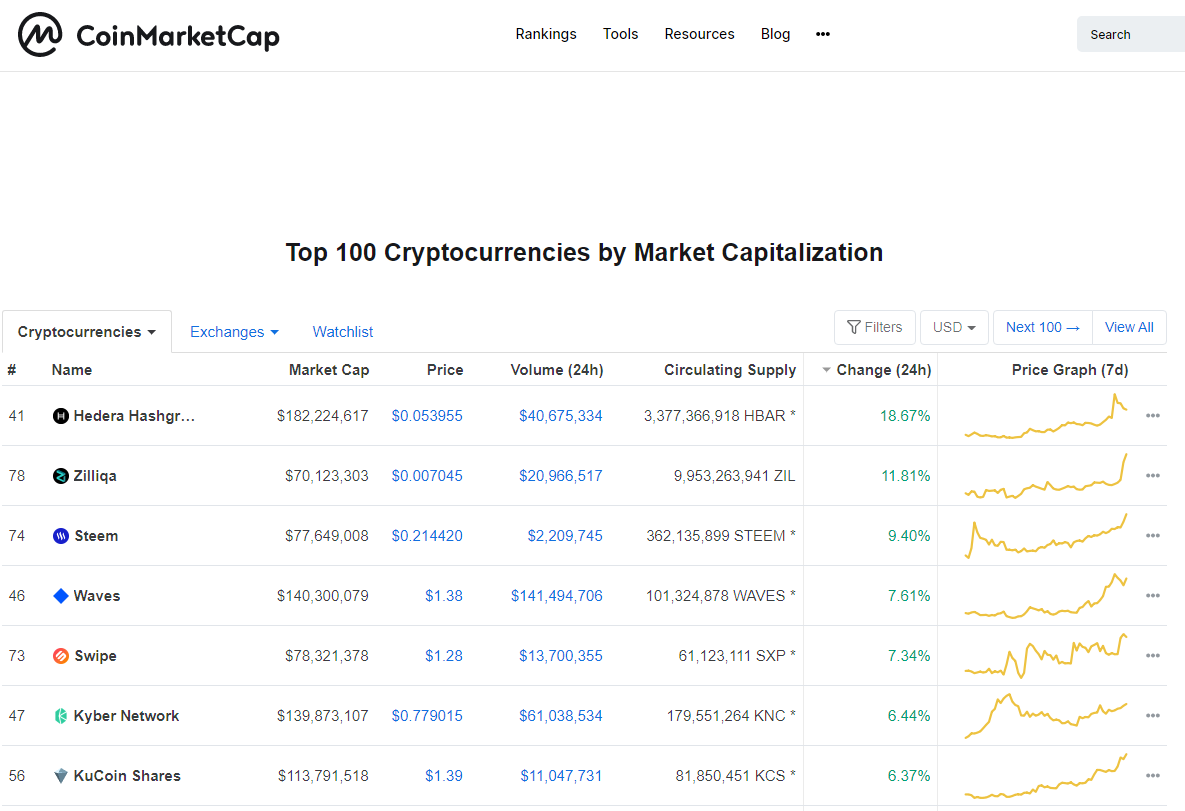View Hedera Hashgraph 7d price graph
This screenshot has width=1185, height=811.
(1046, 416)
